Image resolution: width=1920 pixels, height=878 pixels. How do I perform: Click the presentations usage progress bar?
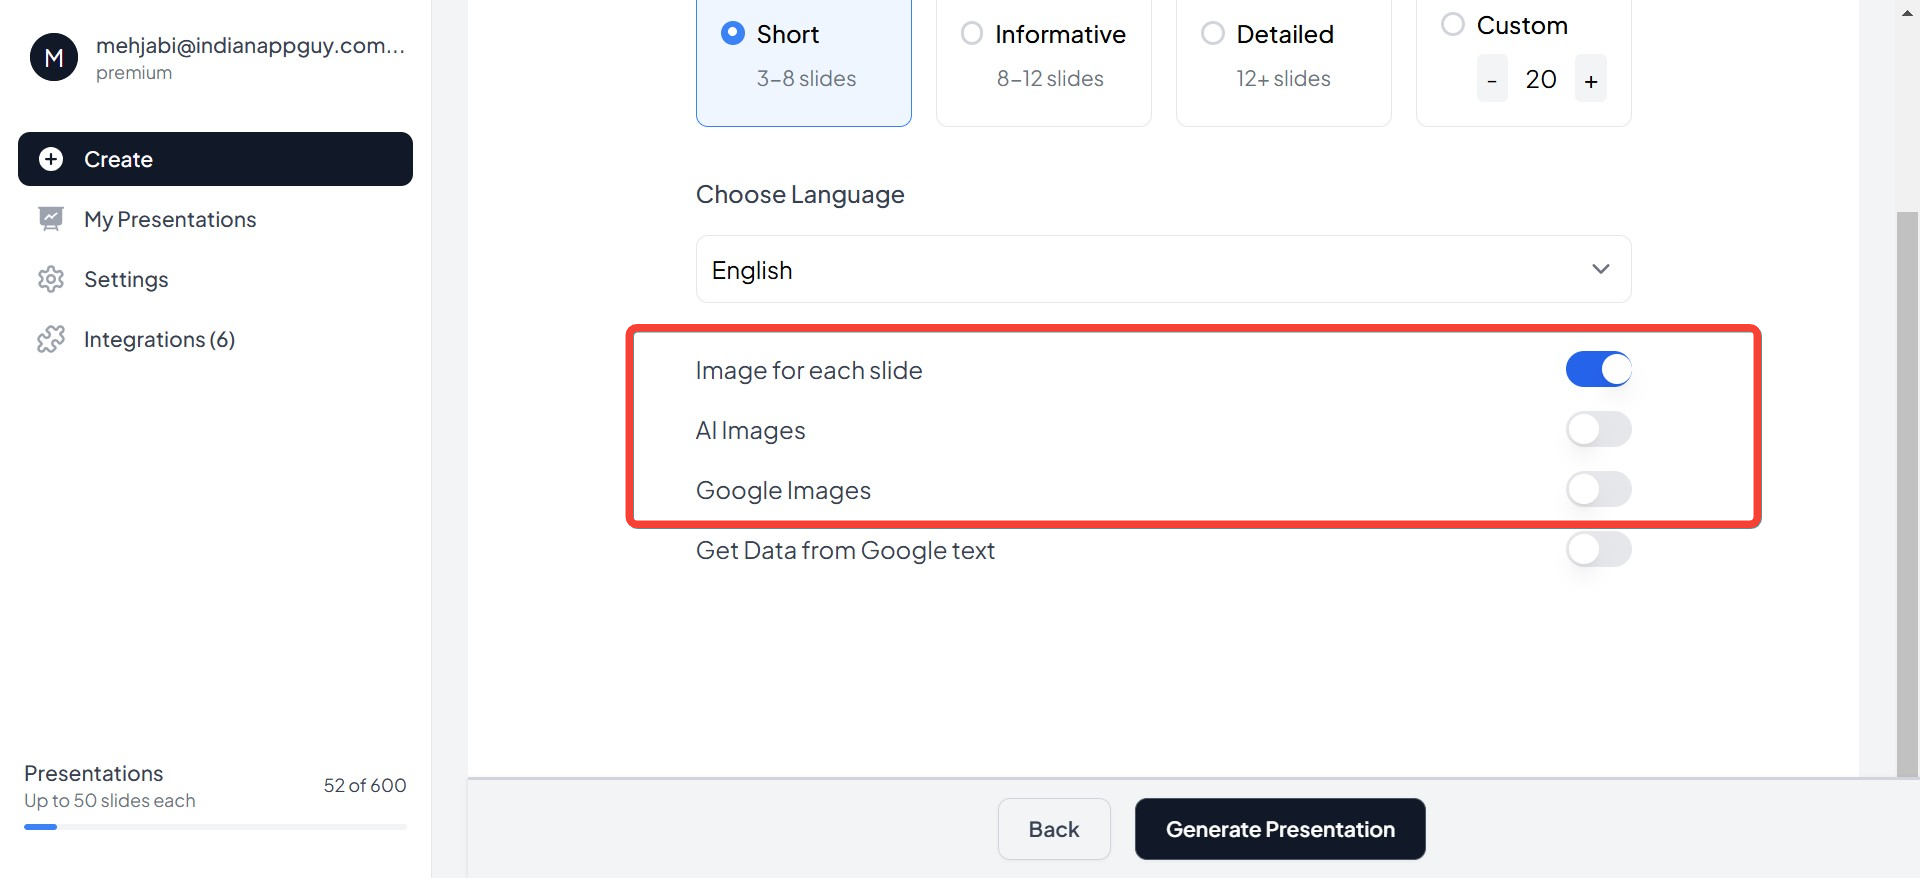(215, 827)
